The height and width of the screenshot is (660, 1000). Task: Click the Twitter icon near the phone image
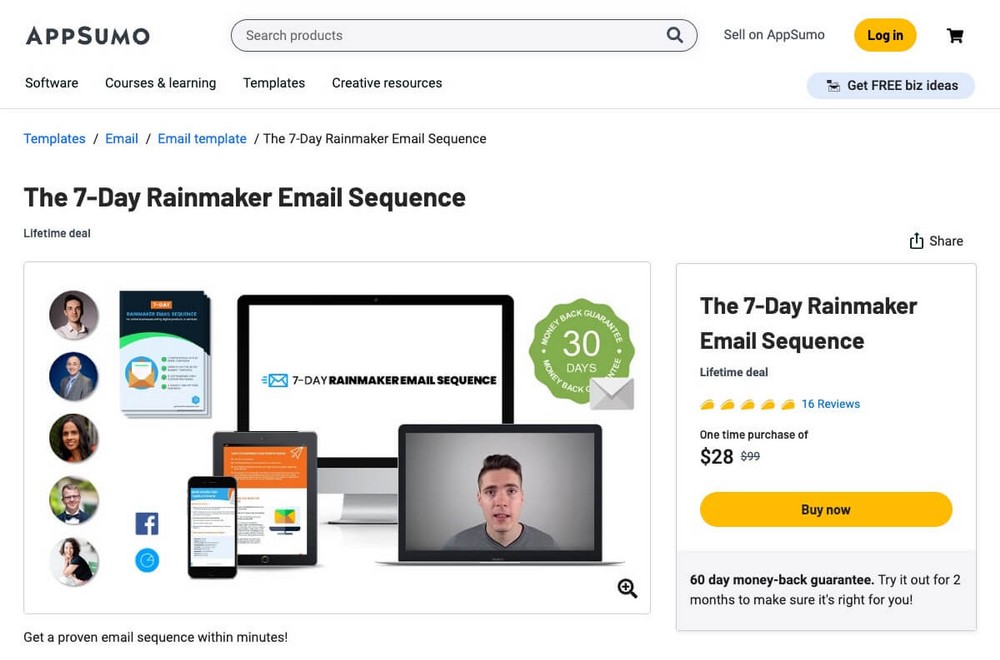click(x=147, y=562)
